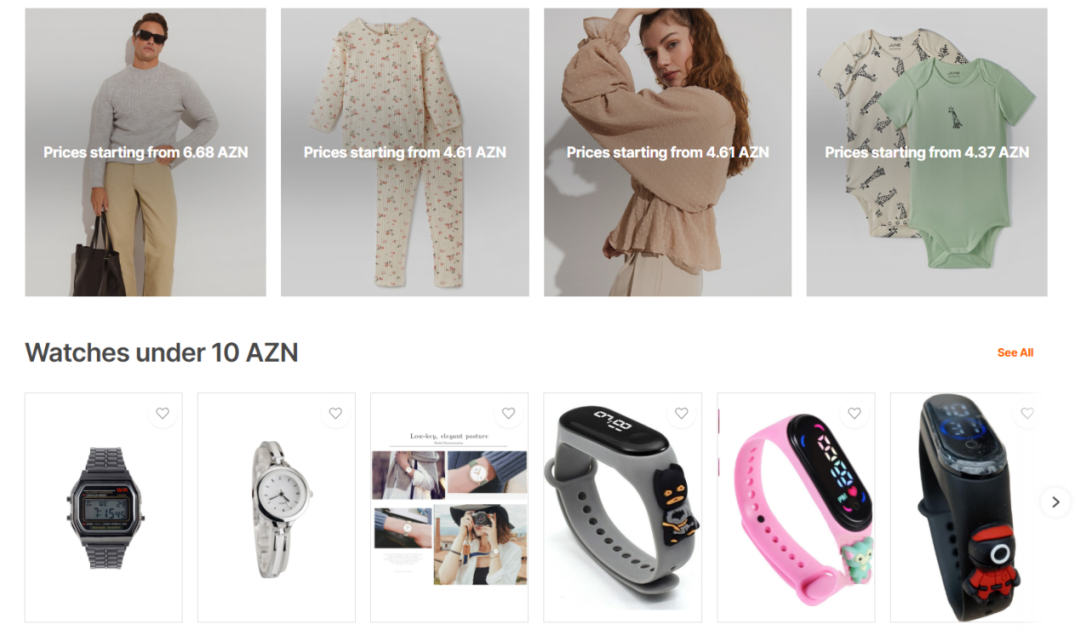View the pink LED kids watch
The image size is (1080, 630).
click(x=796, y=508)
